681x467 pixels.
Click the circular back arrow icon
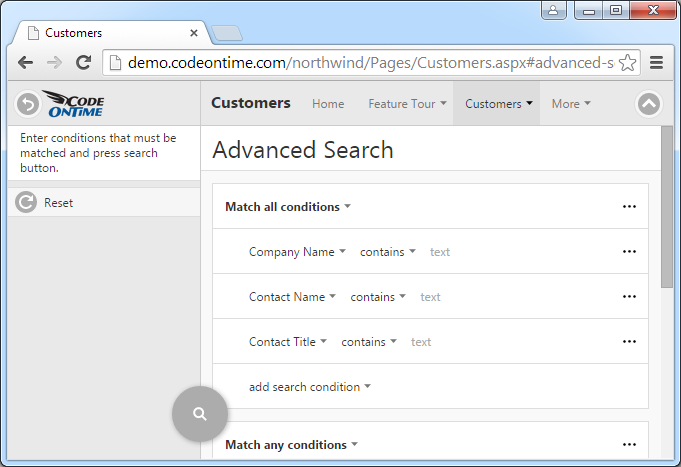[28, 103]
